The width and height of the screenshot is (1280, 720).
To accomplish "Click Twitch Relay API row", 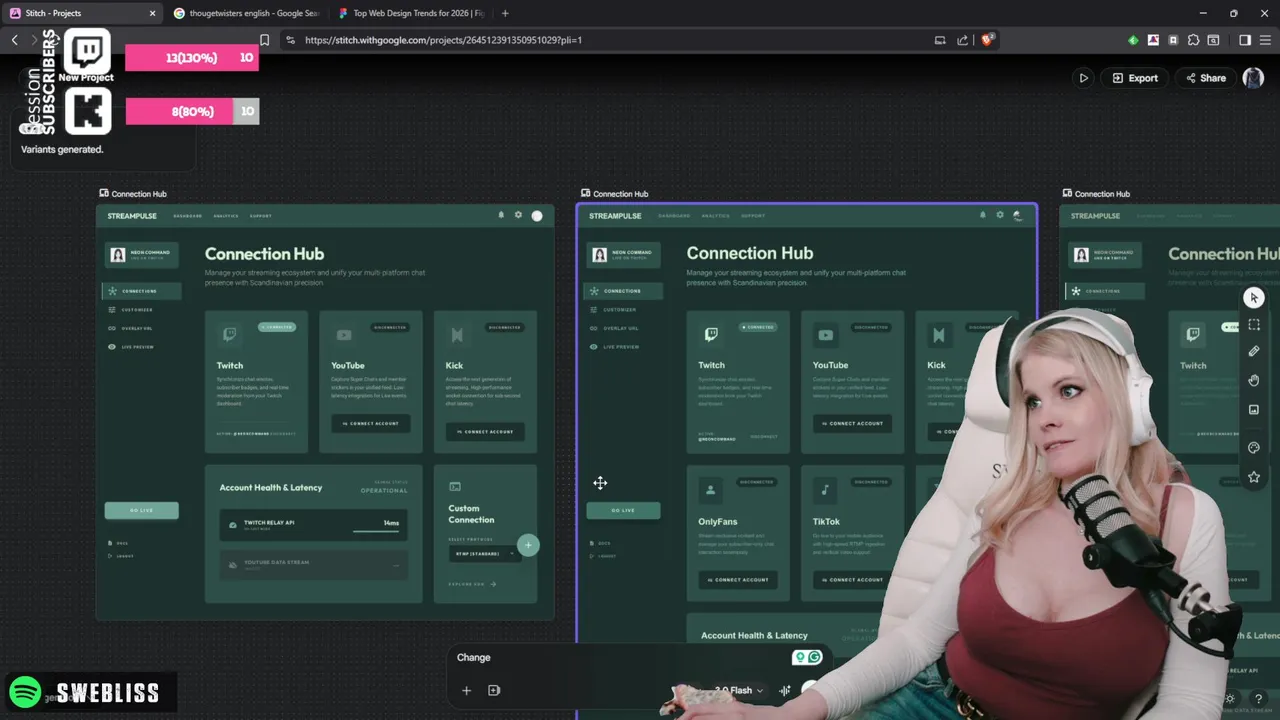I will click(x=313, y=524).
